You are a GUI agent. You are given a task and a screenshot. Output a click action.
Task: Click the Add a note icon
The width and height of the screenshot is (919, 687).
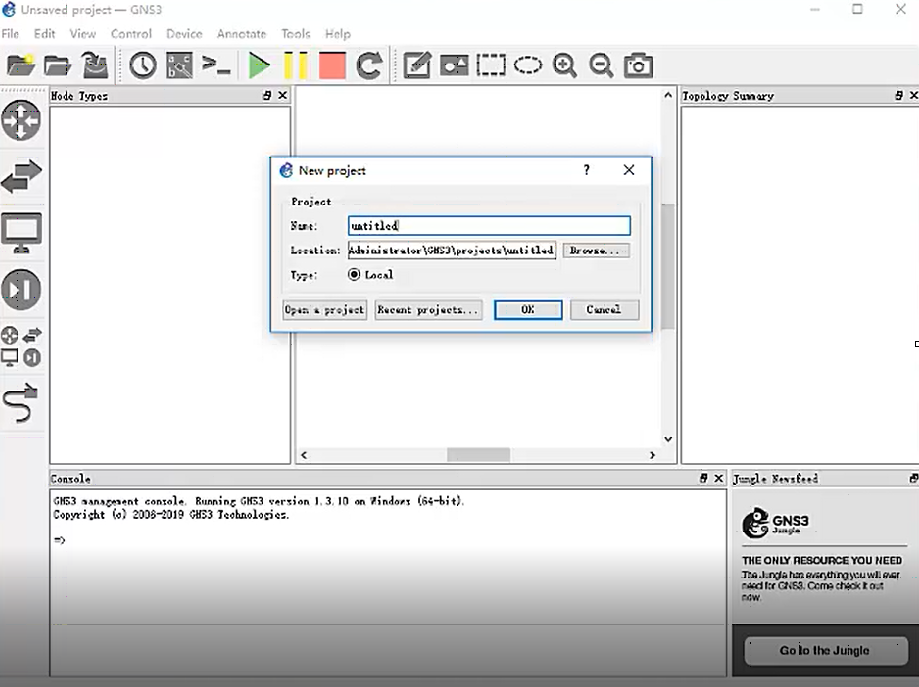coord(417,65)
